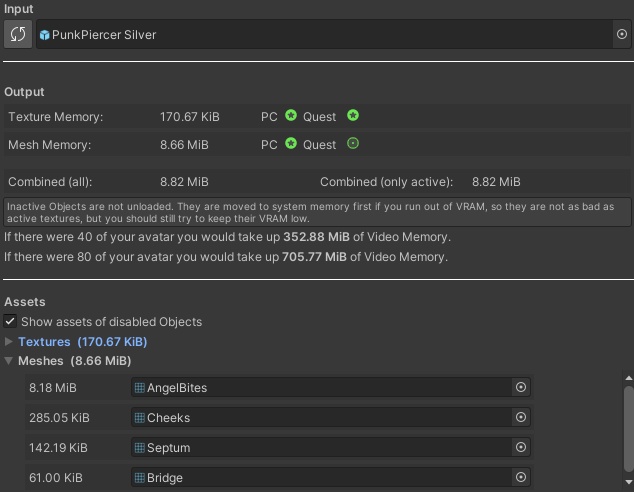Select the AngelBites mesh field
This screenshot has height=492, width=634.
[320, 387]
